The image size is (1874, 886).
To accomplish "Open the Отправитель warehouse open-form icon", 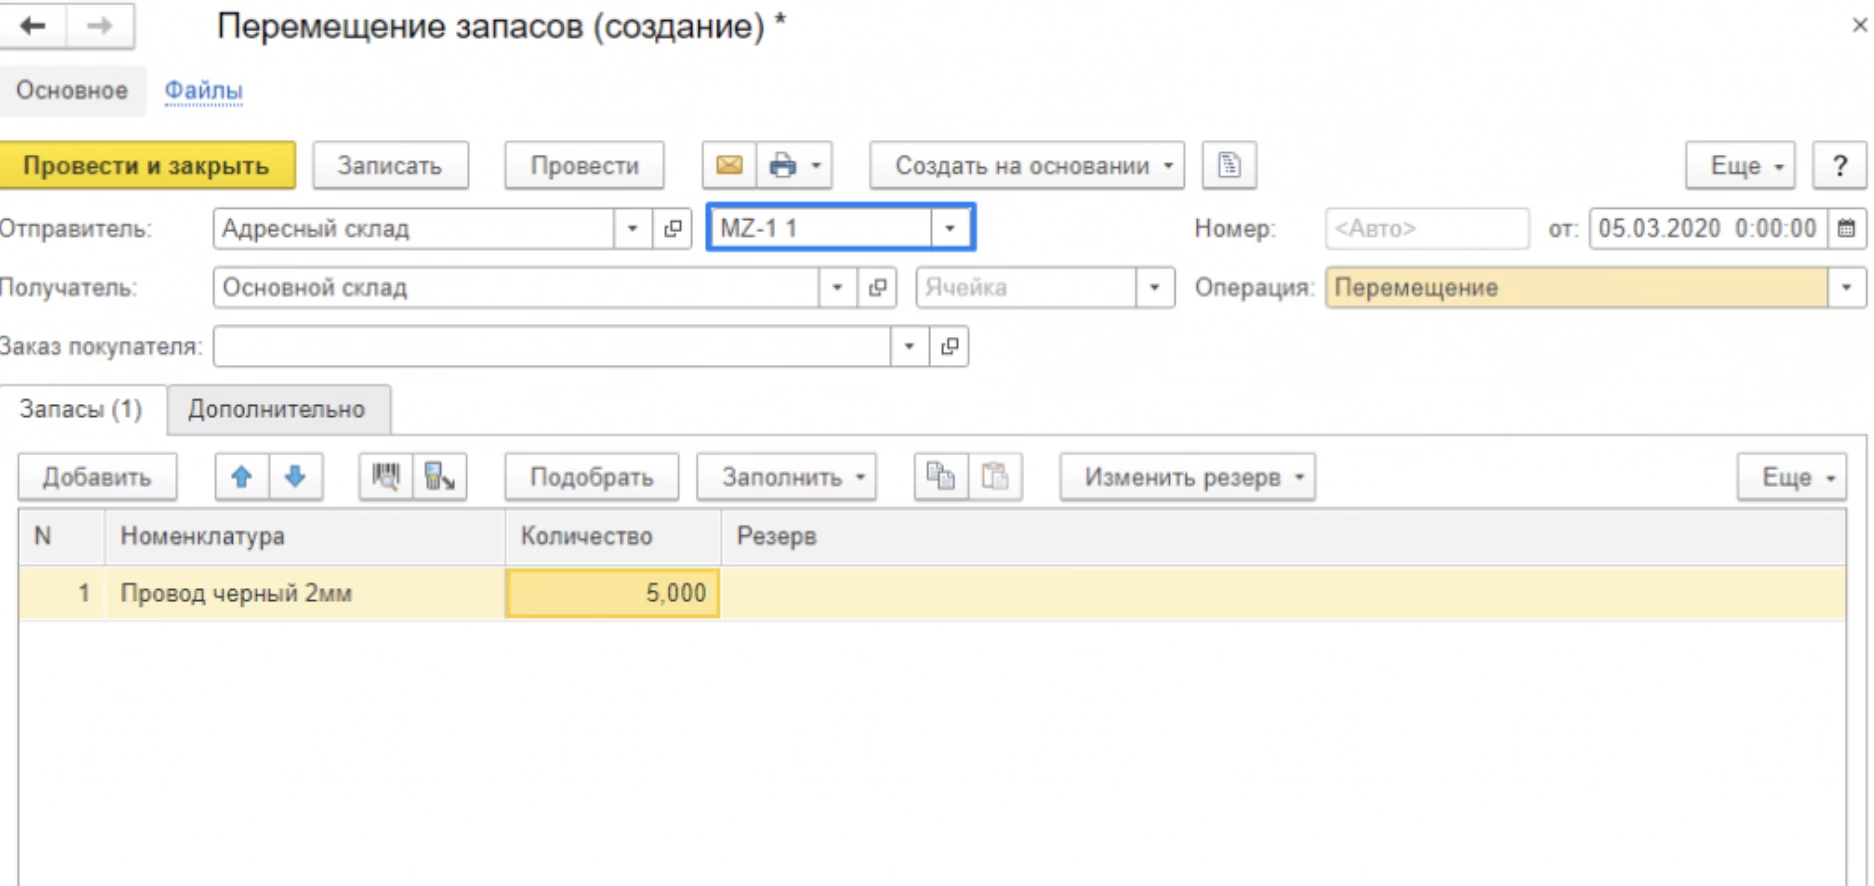I will point(673,229).
